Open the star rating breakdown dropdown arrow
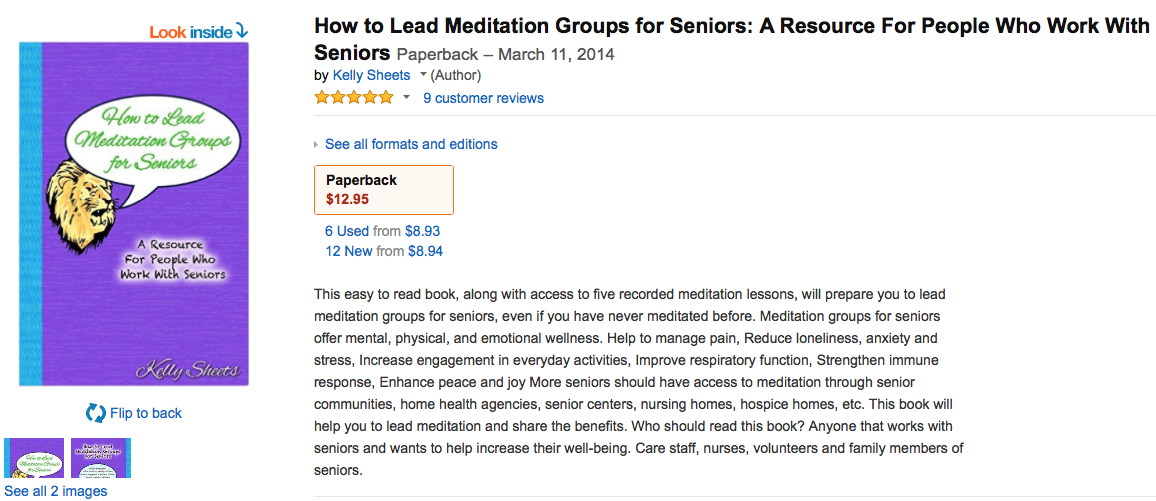 (406, 98)
